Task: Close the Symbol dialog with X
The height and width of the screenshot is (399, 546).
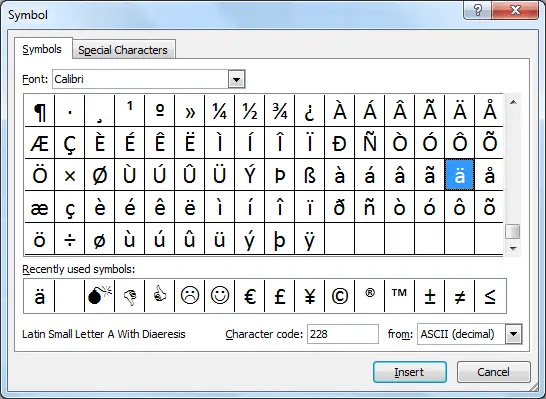Action: coord(515,10)
